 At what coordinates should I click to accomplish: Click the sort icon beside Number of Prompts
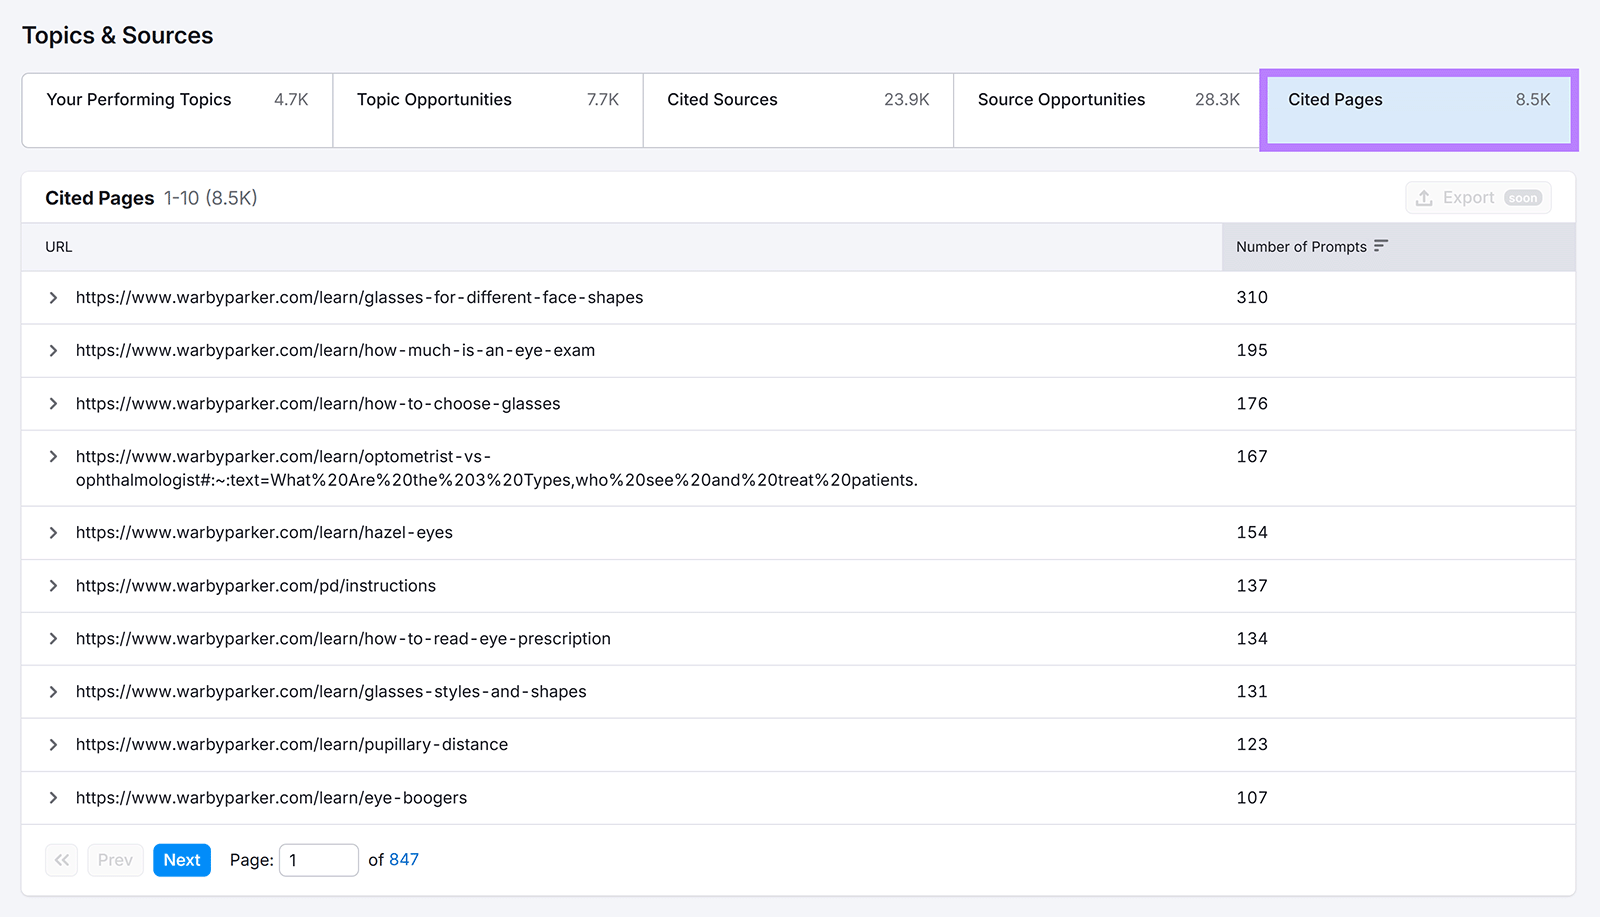tap(1381, 246)
